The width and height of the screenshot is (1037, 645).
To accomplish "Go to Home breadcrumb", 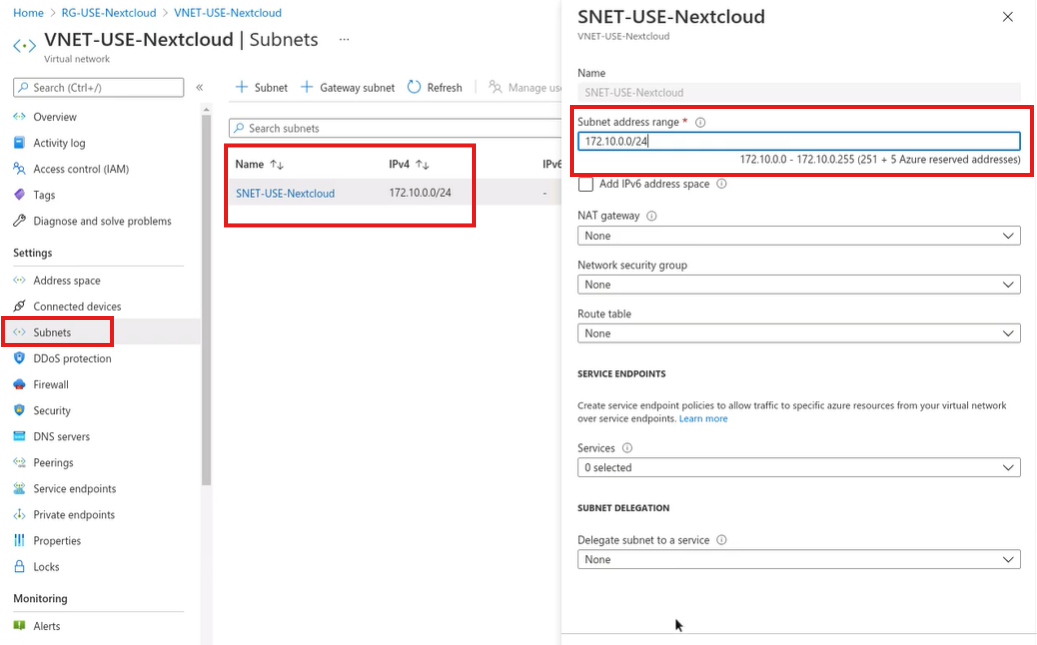I will [28, 13].
